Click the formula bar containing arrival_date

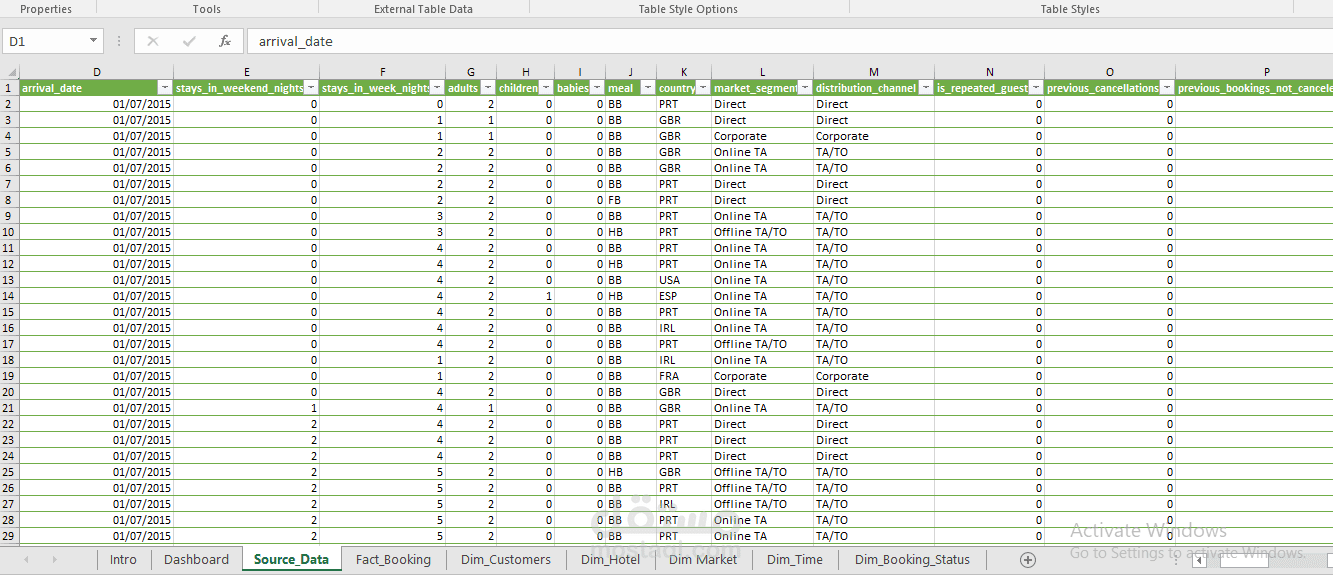(x=790, y=41)
